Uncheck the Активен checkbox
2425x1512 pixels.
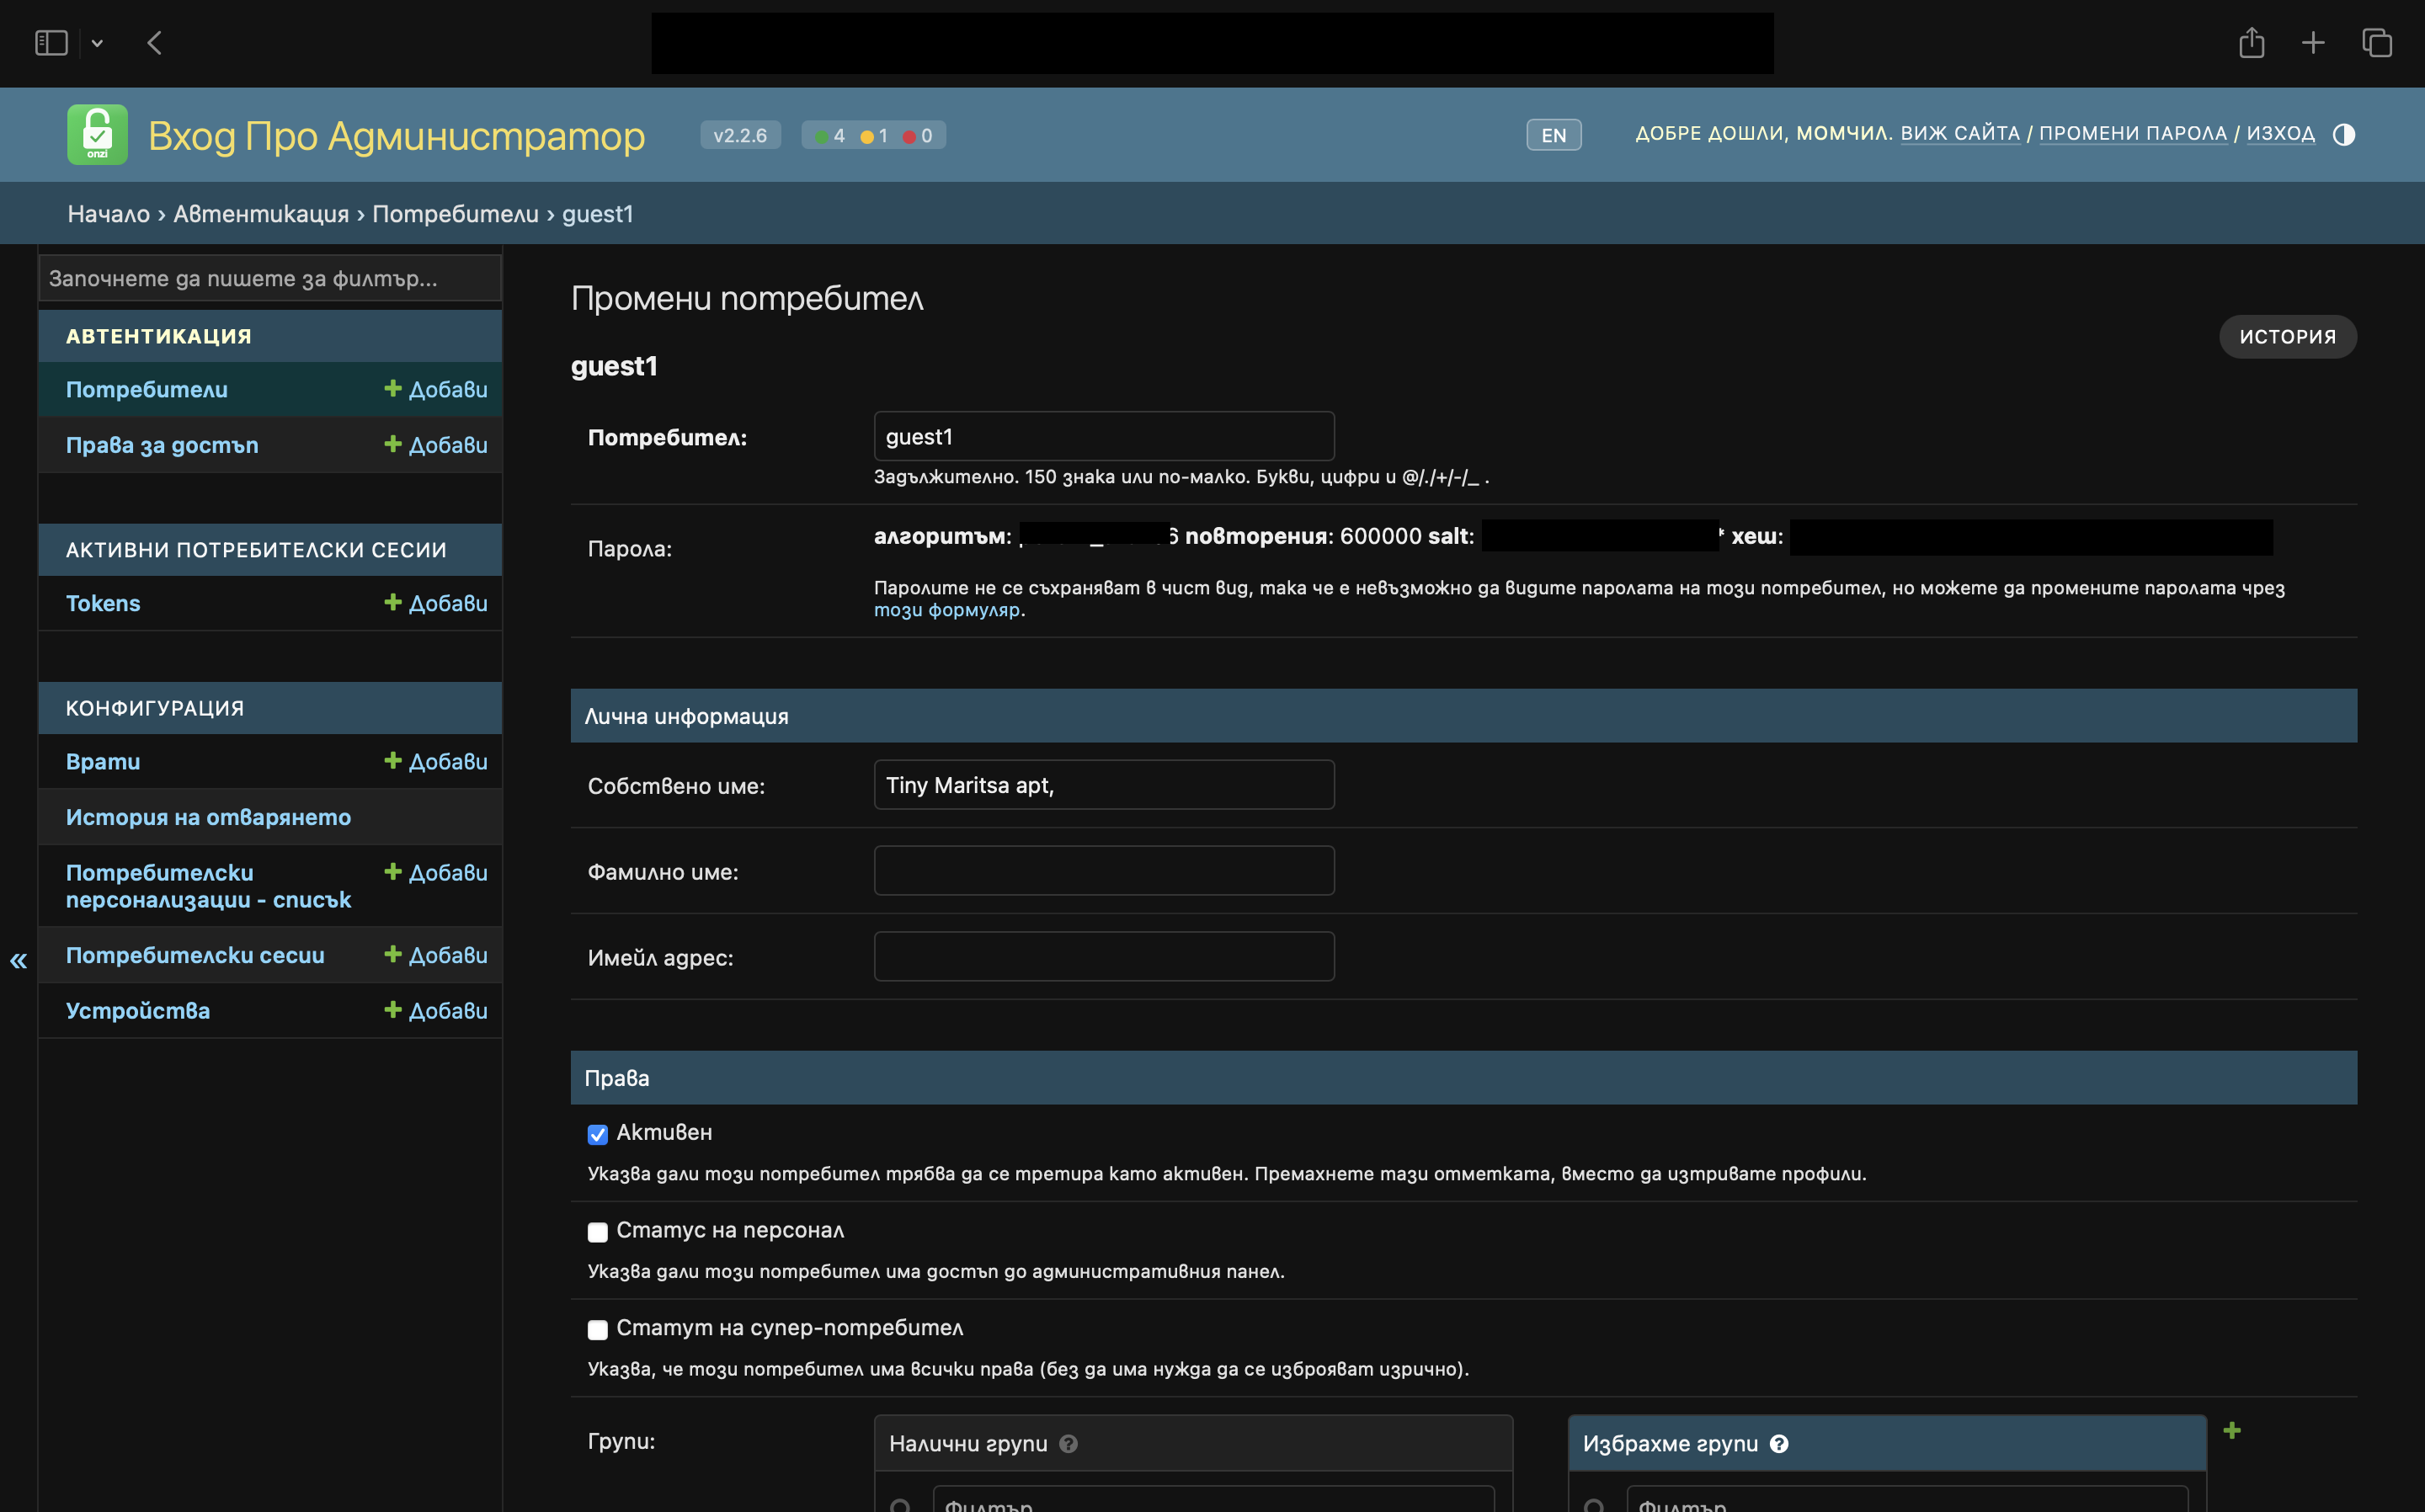pyautogui.click(x=597, y=1134)
